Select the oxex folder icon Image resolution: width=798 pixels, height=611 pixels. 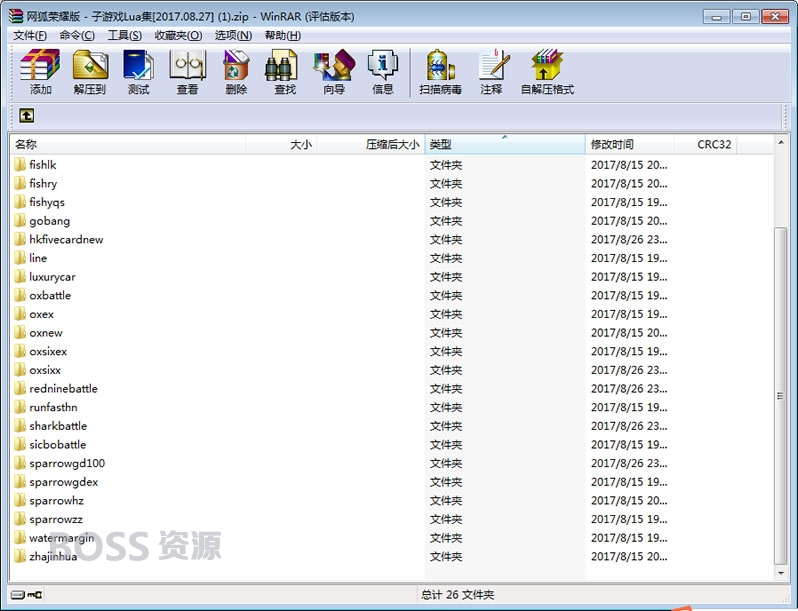point(20,314)
